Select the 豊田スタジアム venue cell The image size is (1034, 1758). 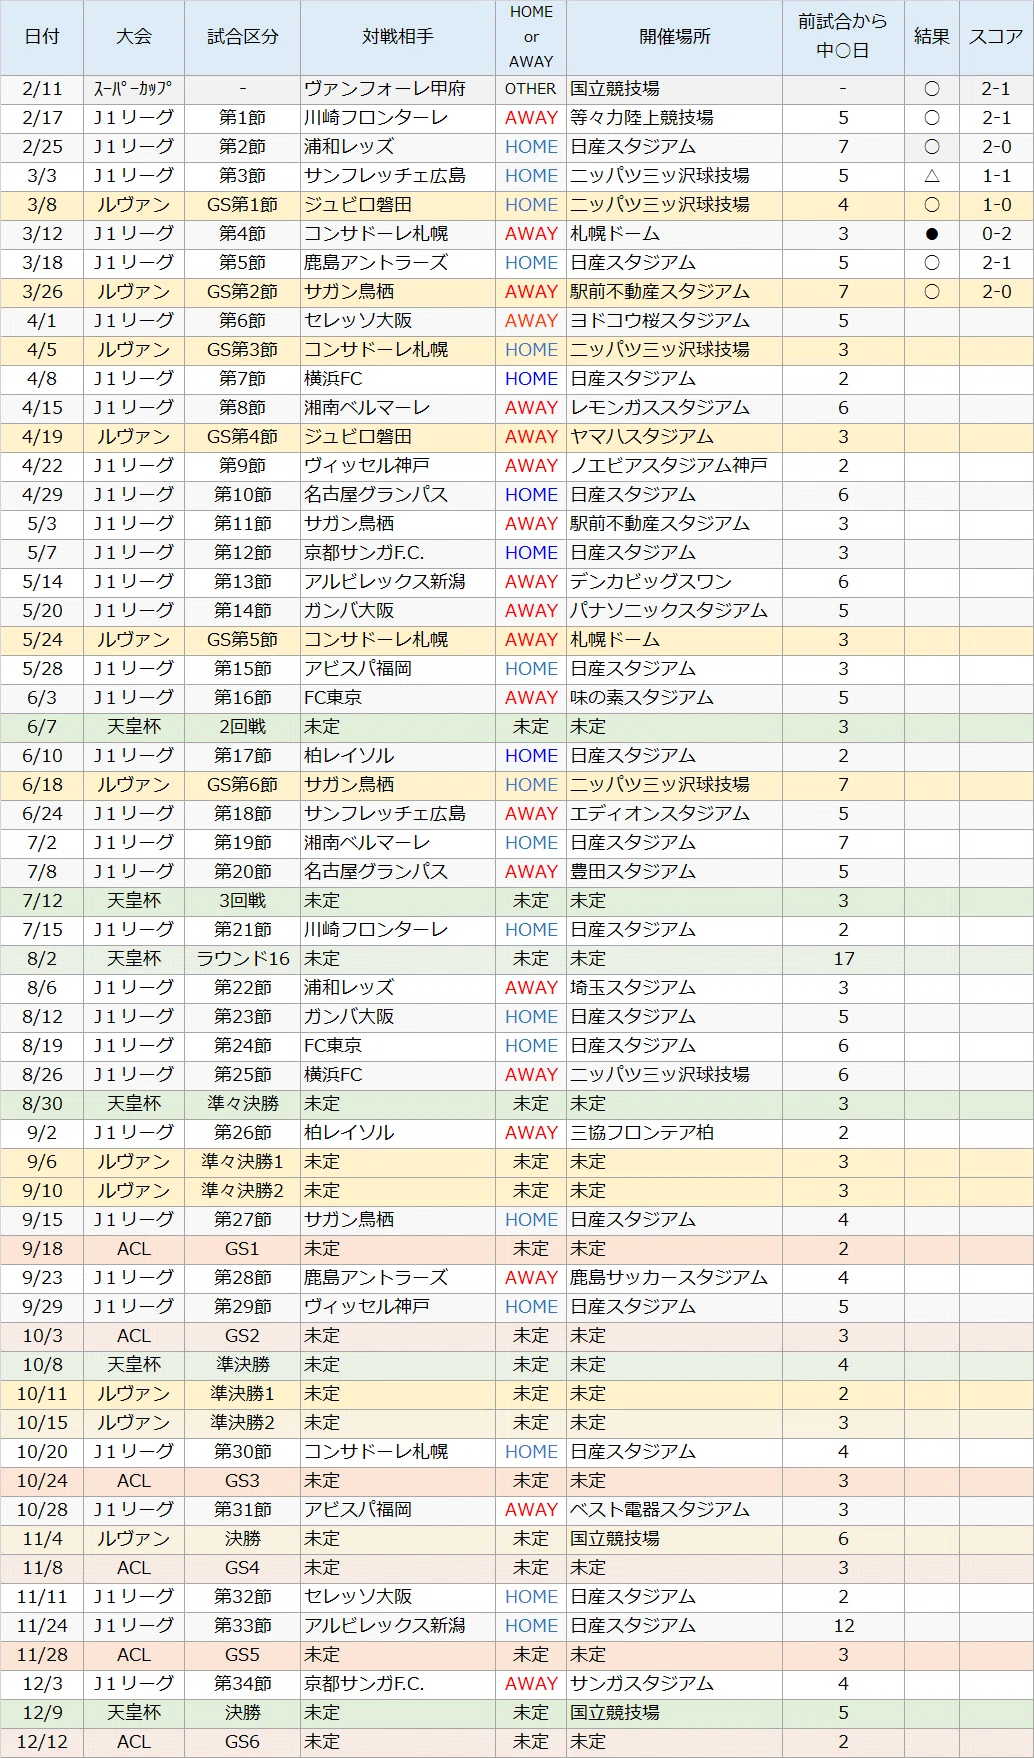pyautogui.click(x=675, y=872)
